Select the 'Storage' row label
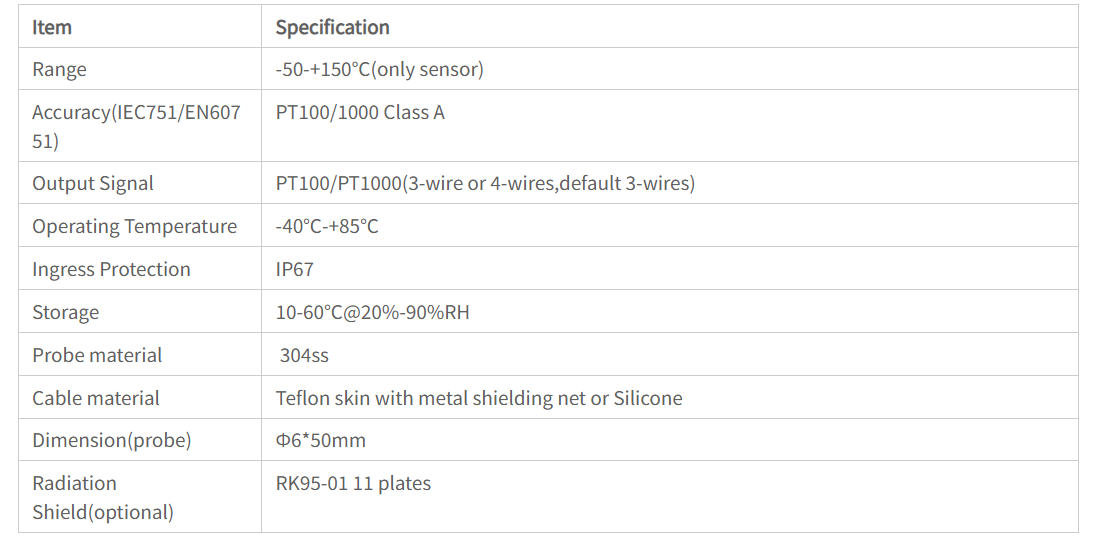Viewport: 1102px width, 543px height. click(x=65, y=312)
